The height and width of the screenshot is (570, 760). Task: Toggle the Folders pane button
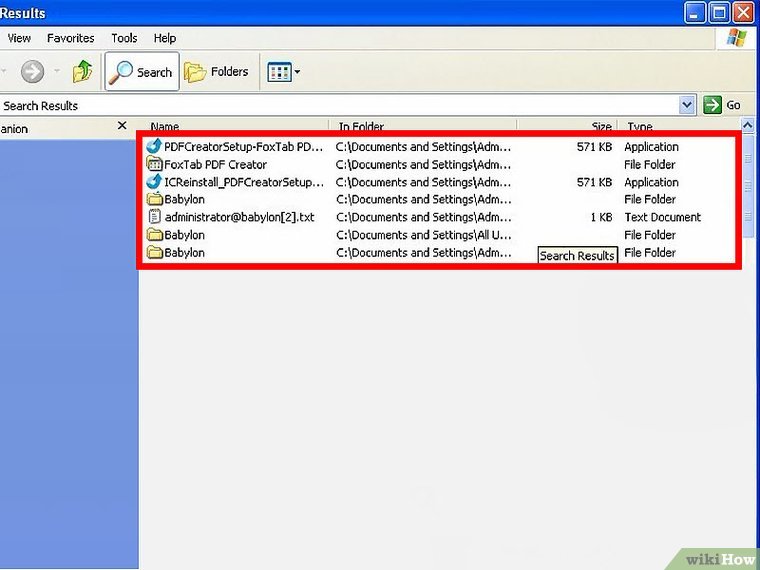tap(216, 72)
